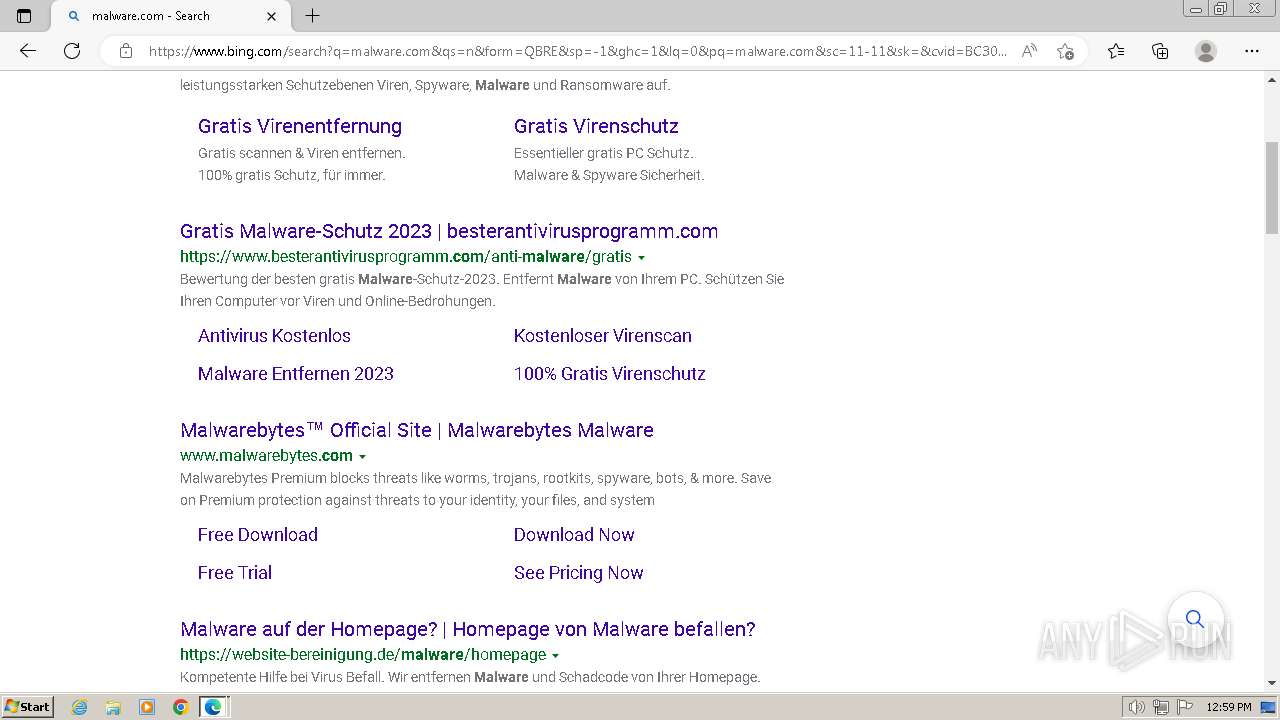Open the browser profile menu

point(1206,51)
